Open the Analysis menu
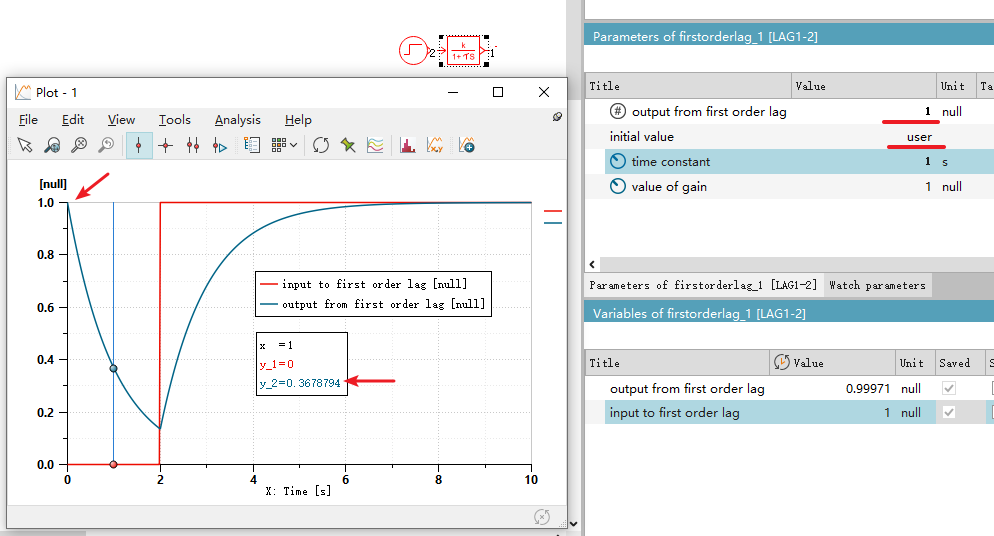The width and height of the screenshot is (994, 536). (237, 120)
